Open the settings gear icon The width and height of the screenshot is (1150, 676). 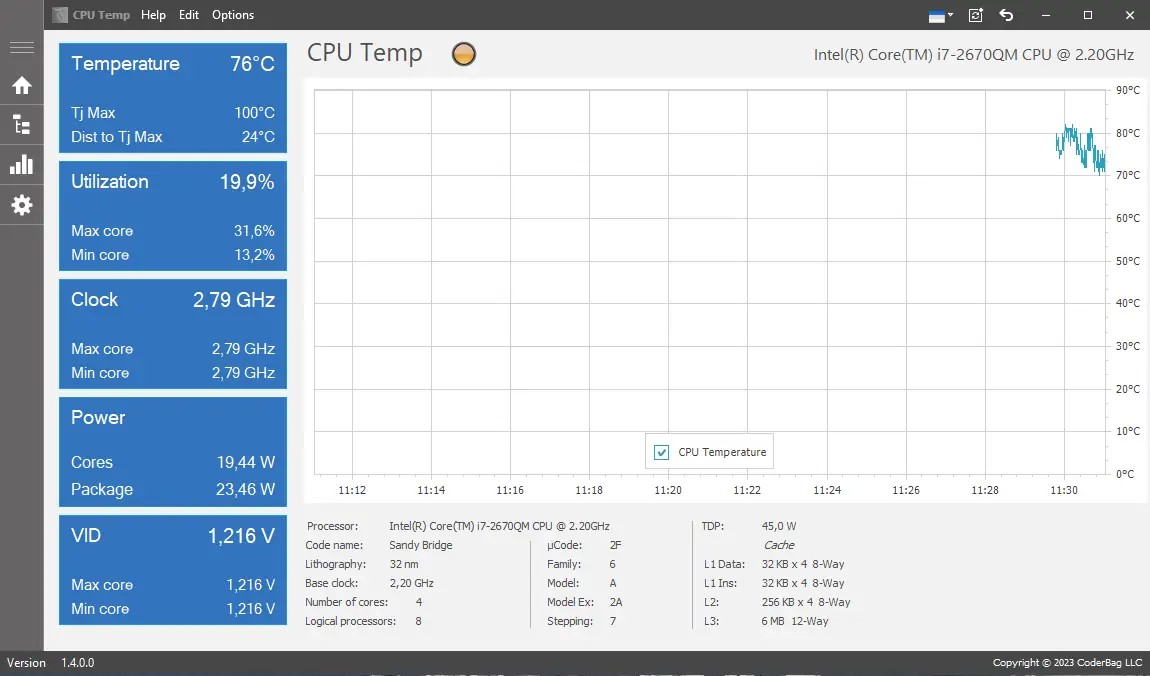[x=21, y=205]
